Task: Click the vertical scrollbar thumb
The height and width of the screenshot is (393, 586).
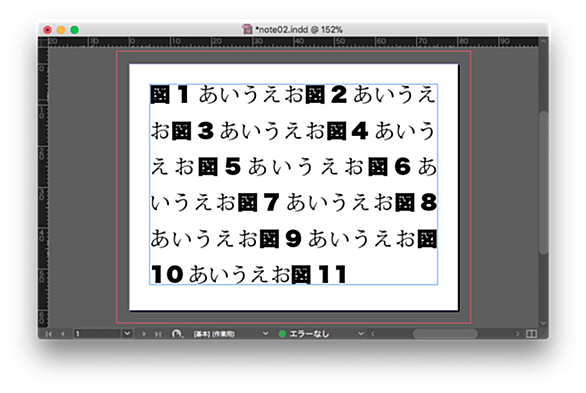Action: [543, 183]
